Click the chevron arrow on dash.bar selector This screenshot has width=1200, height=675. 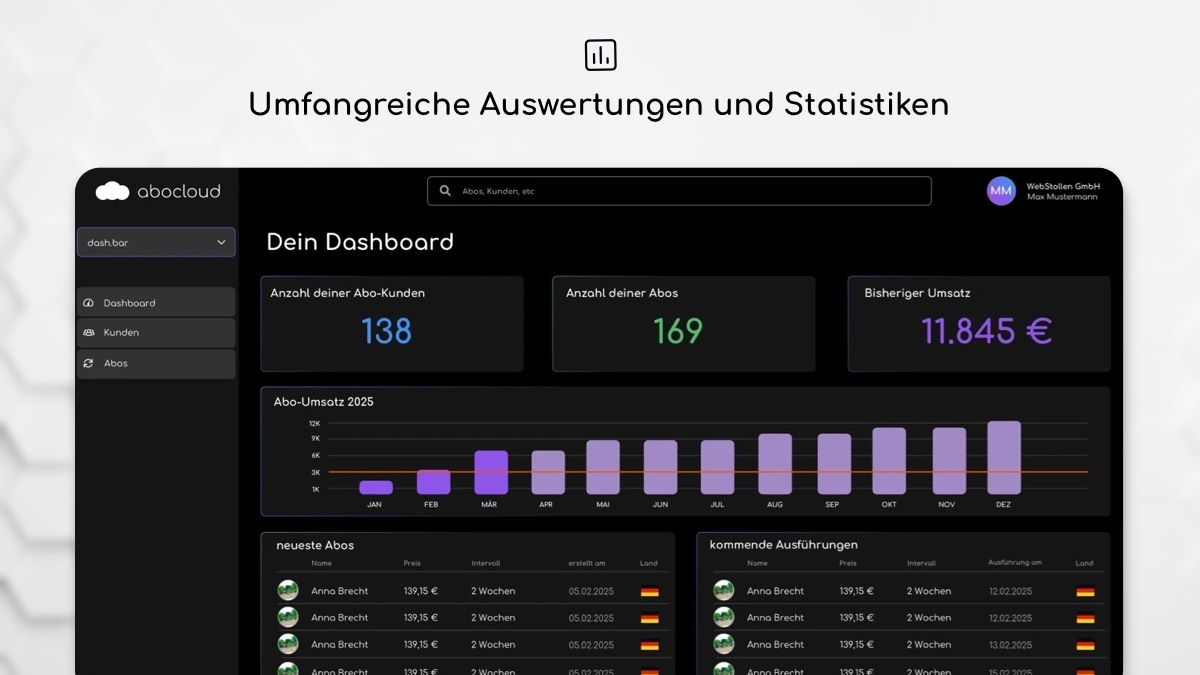[x=221, y=242]
